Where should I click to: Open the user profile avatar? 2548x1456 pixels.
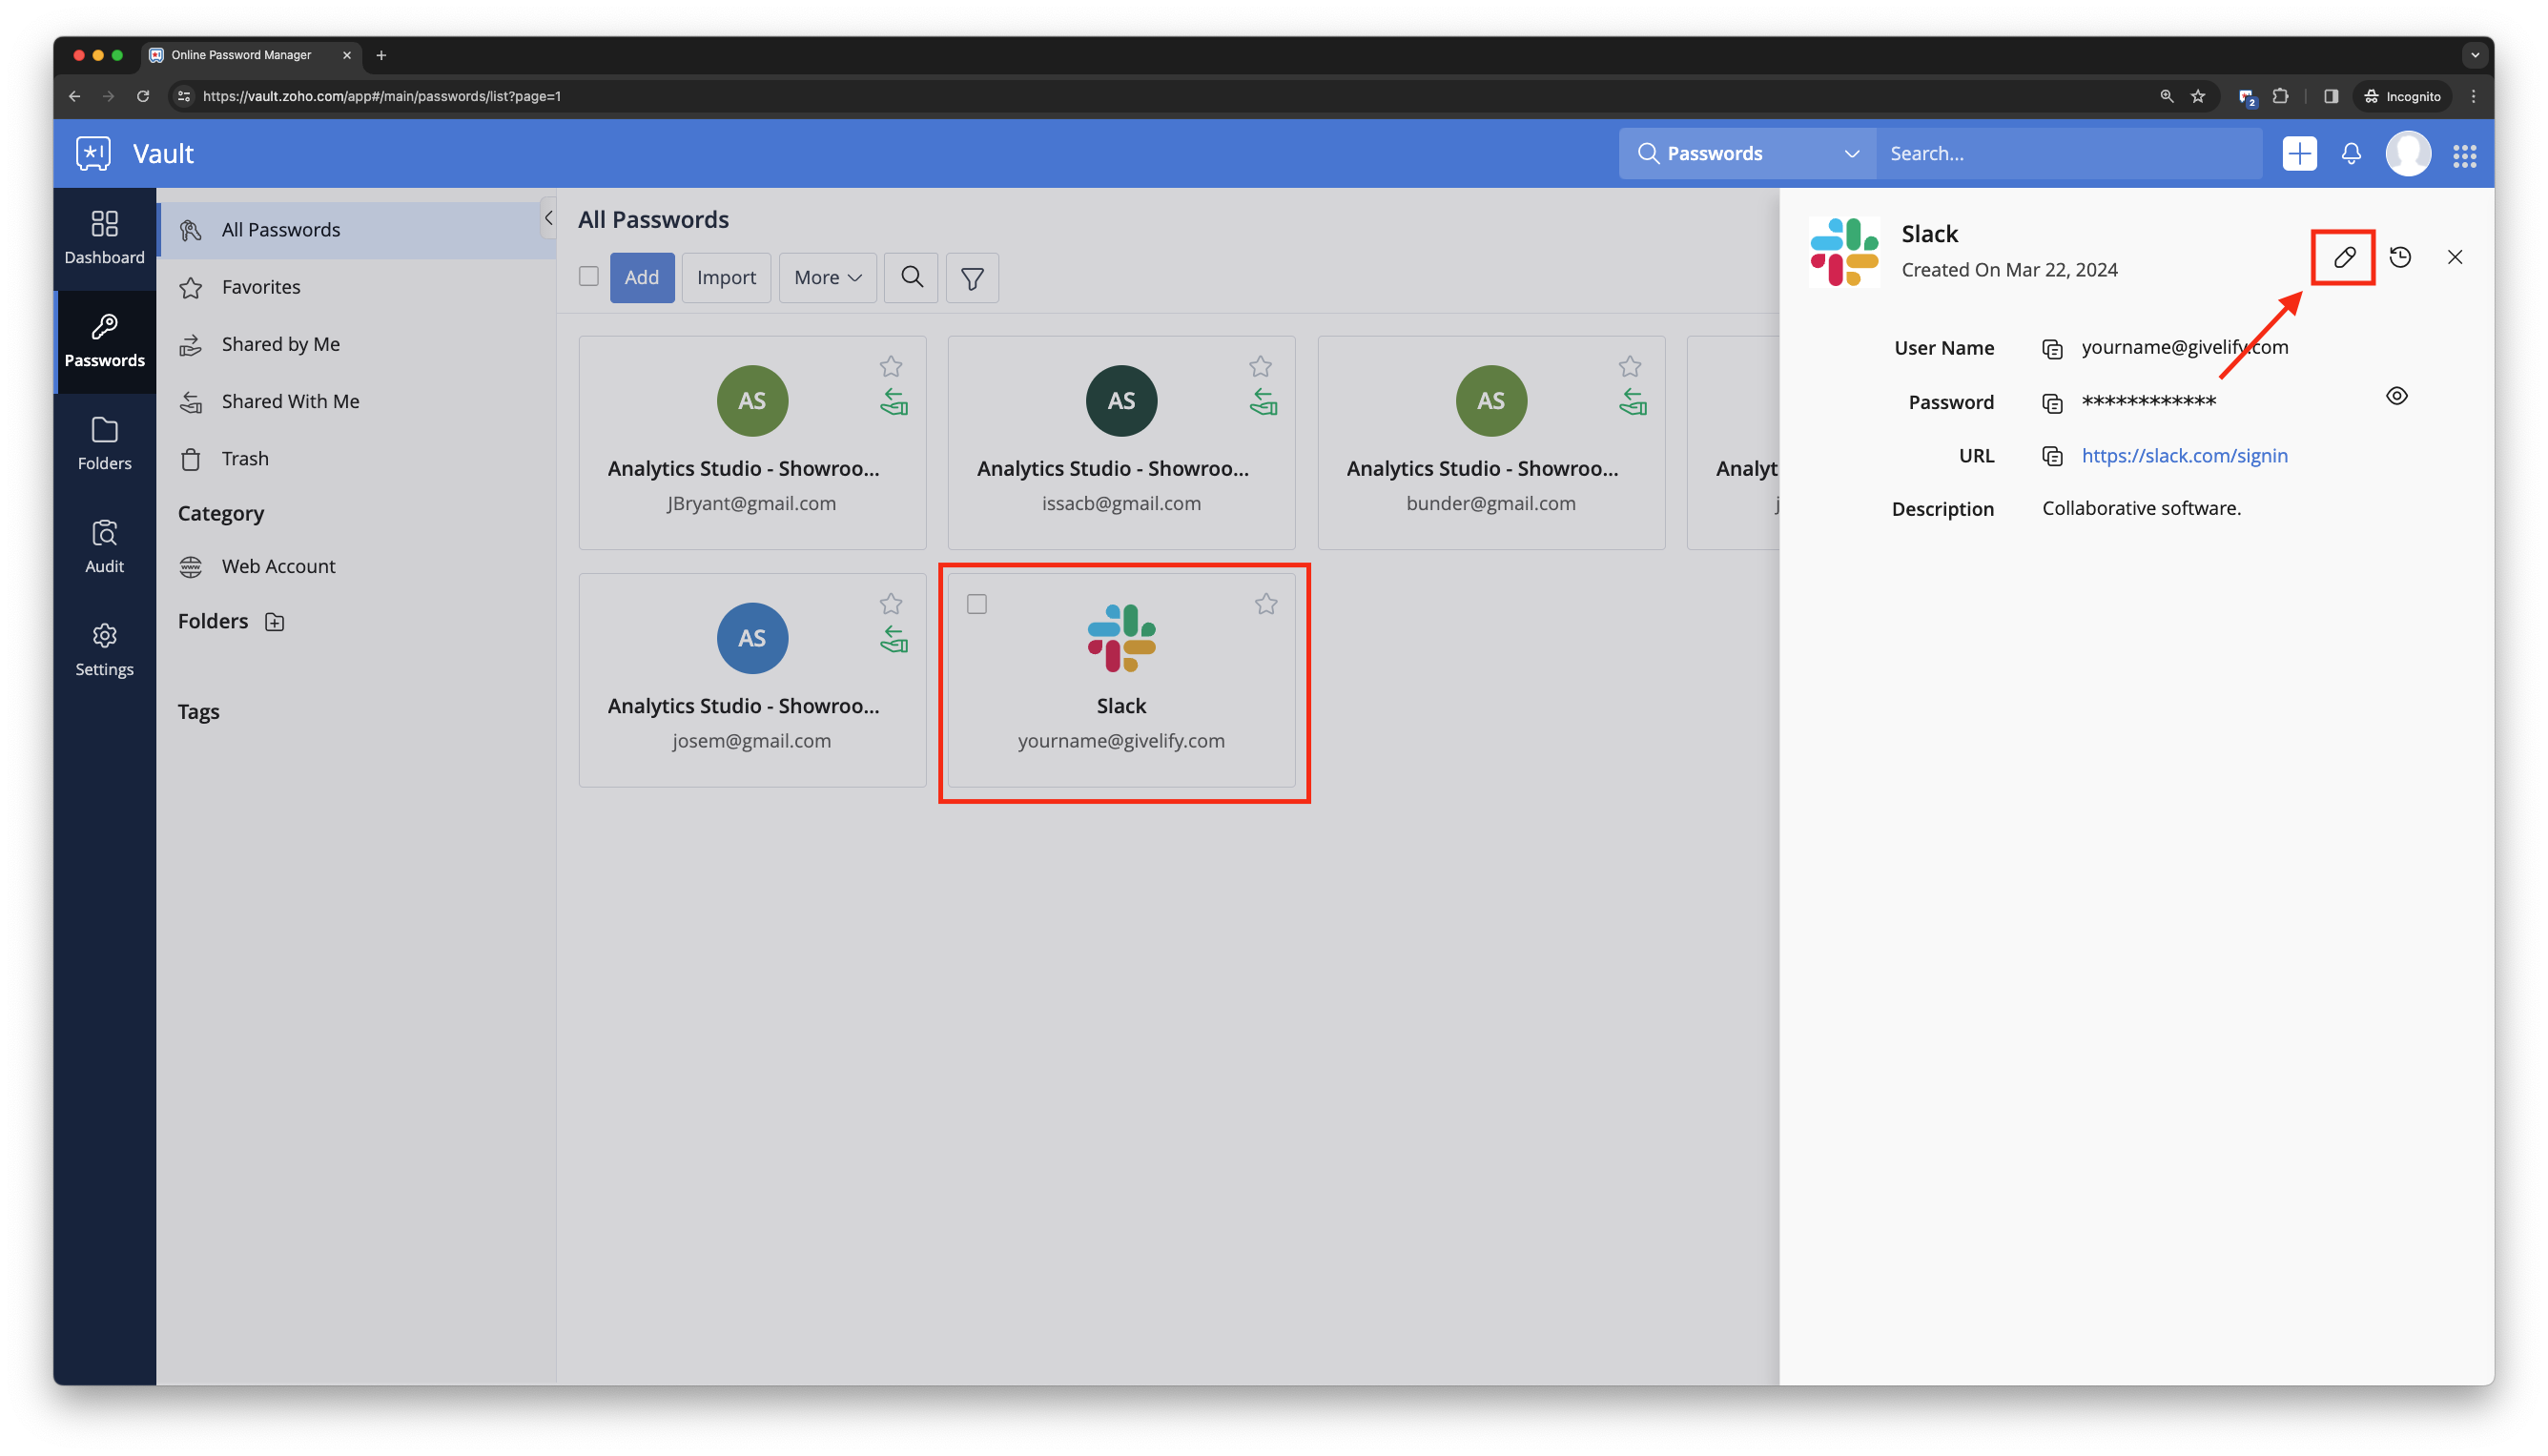2408,153
